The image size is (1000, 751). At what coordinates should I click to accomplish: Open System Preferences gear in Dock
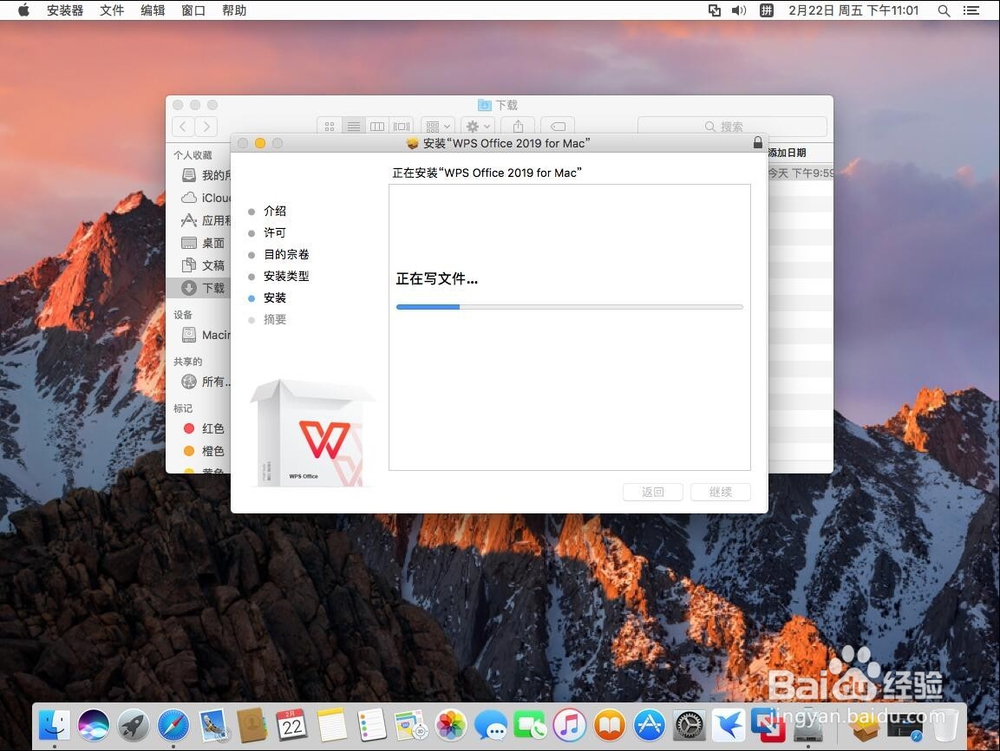pyautogui.click(x=689, y=725)
